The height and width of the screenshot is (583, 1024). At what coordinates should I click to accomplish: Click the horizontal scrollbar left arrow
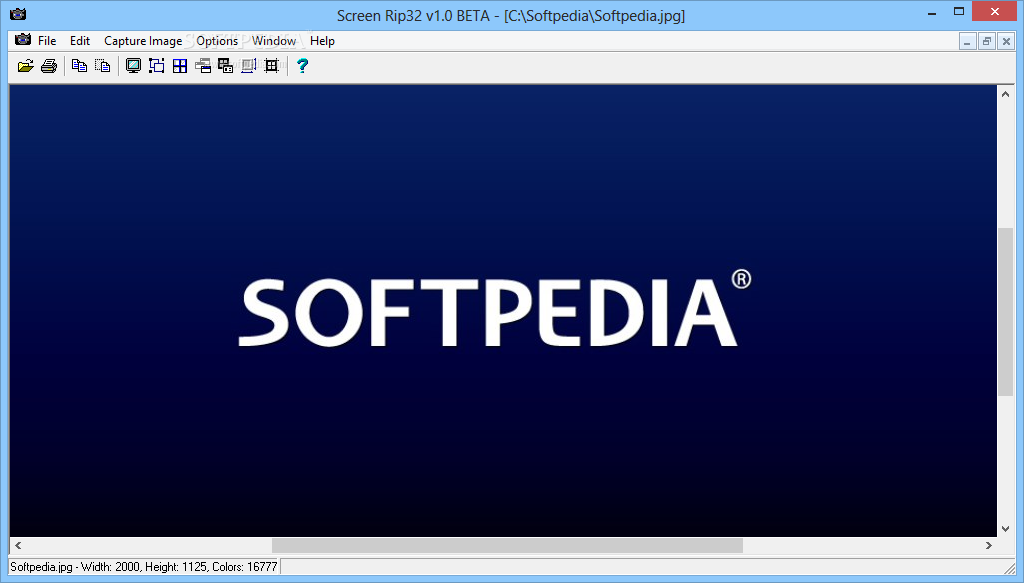pos(18,545)
